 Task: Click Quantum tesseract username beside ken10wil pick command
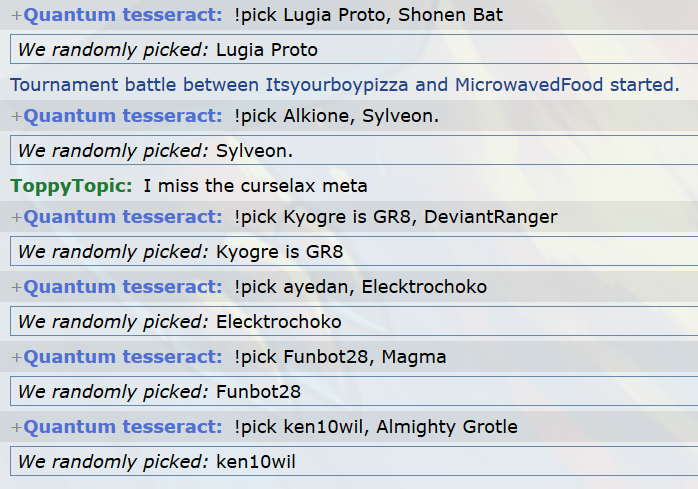[x=122, y=427]
